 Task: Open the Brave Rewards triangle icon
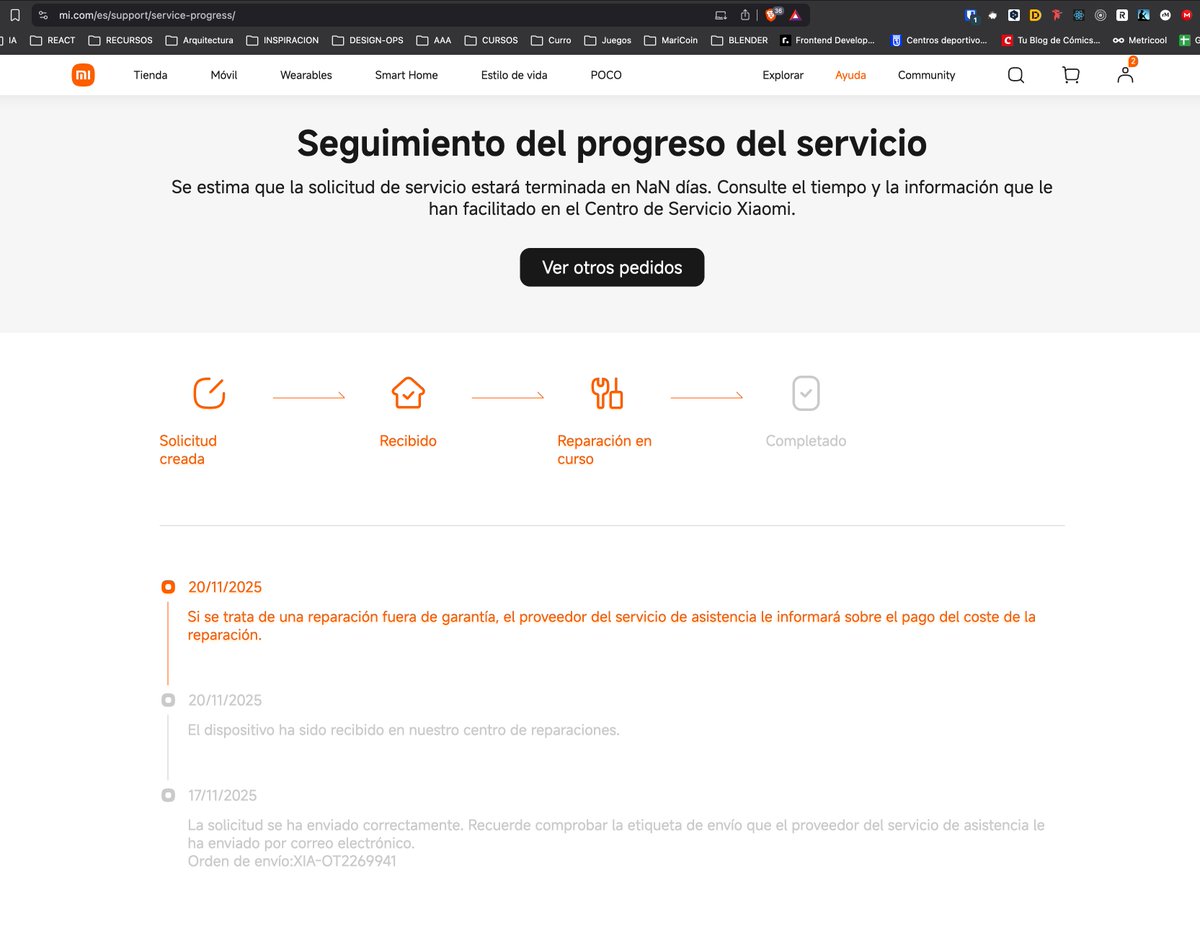(795, 15)
